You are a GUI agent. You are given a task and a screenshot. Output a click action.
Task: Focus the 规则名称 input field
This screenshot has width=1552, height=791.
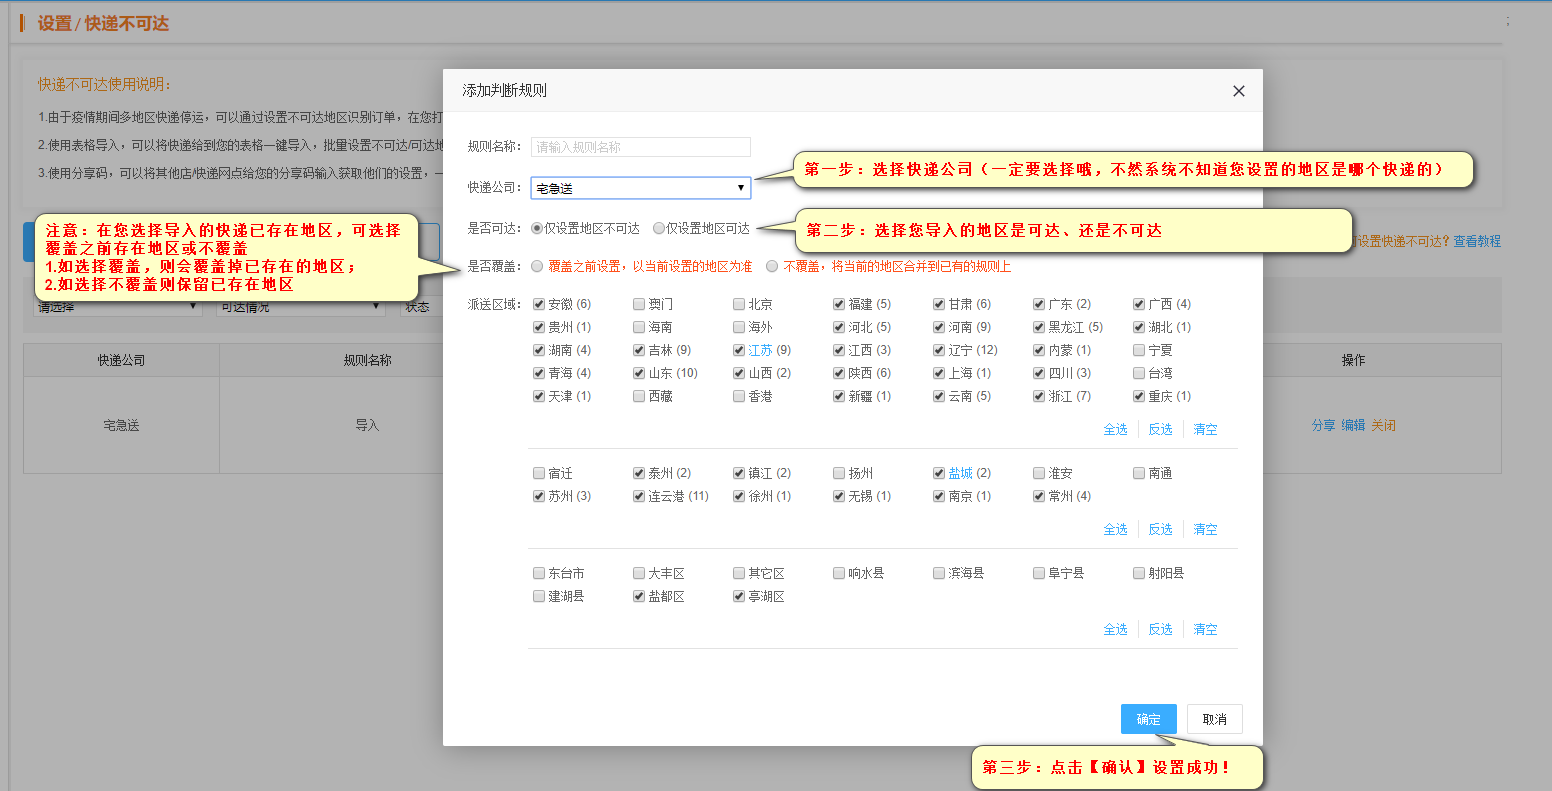click(641, 147)
